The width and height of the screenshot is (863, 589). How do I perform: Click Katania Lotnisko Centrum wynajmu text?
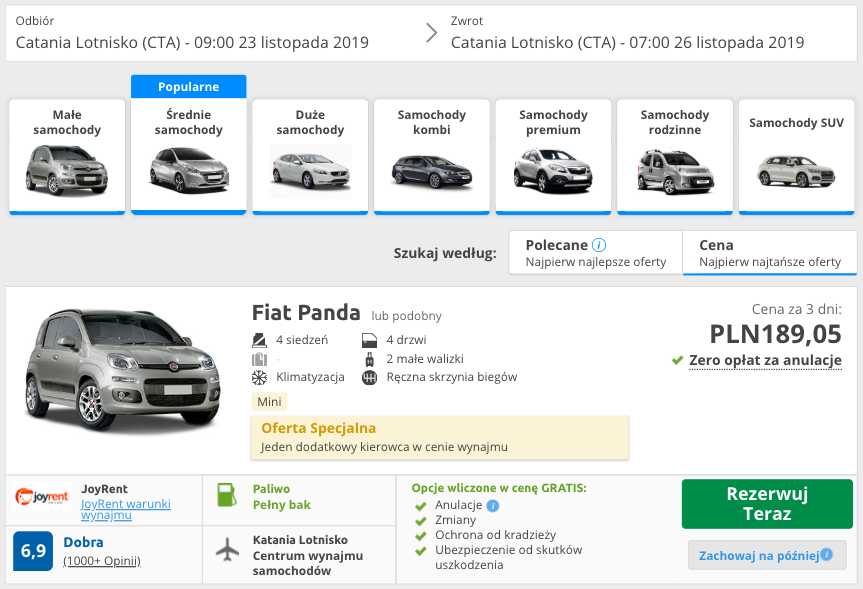pos(308,555)
